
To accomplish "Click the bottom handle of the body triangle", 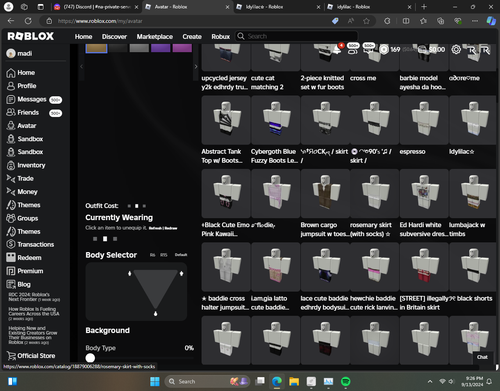I will coord(155,314).
